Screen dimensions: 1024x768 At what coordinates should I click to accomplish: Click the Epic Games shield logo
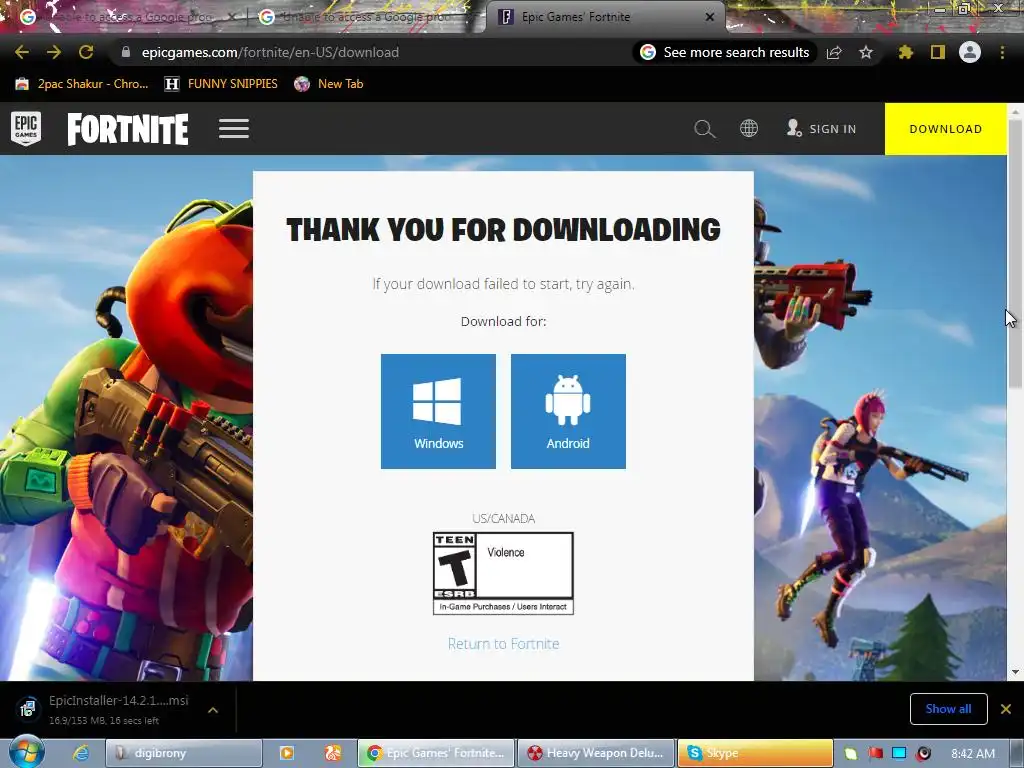click(26, 129)
